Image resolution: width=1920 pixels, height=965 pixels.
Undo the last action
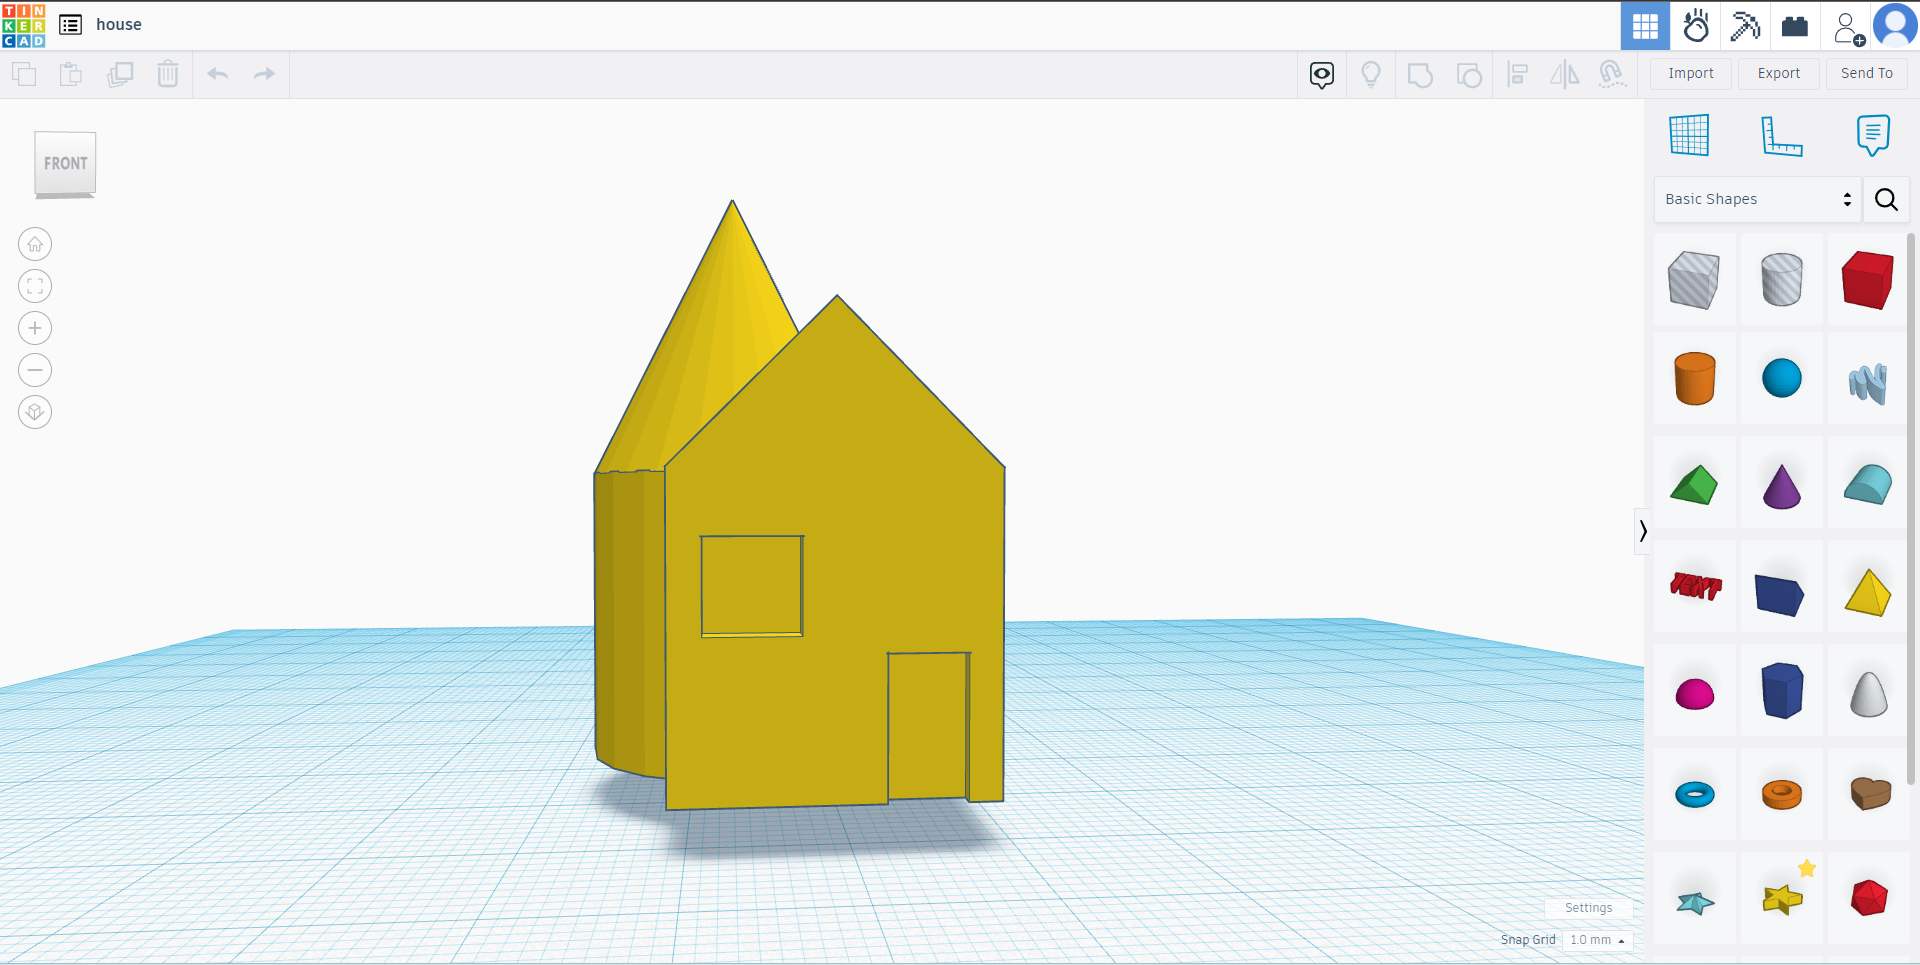(x=218, y=74)
